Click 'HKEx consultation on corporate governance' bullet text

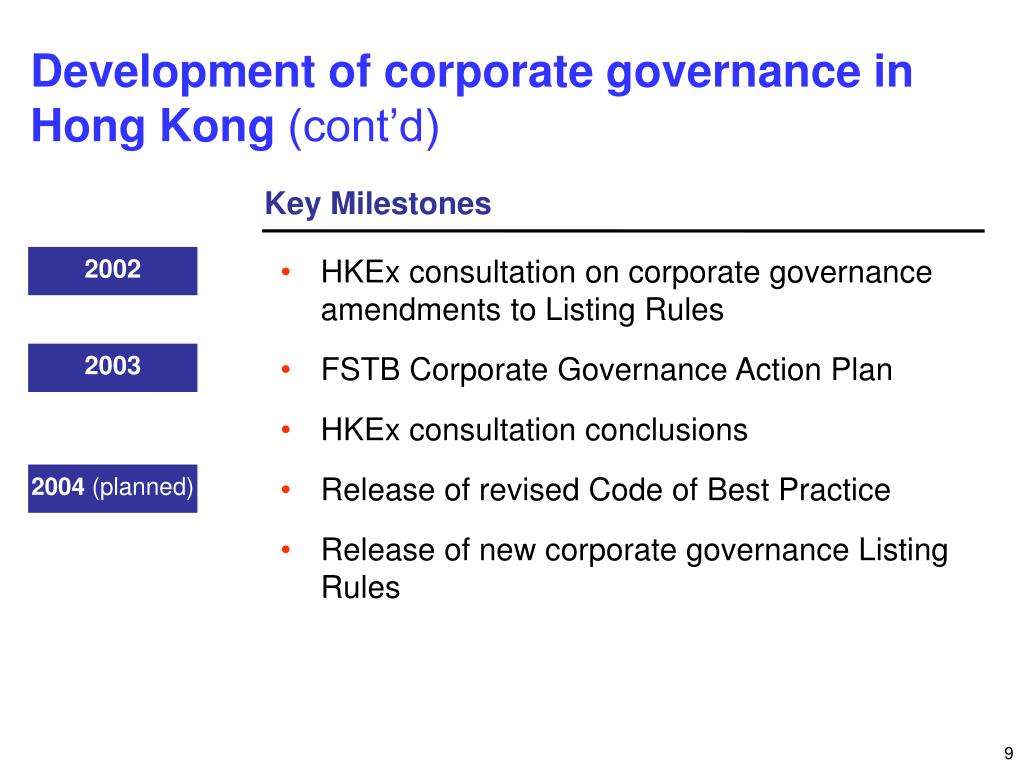[626, 272]
